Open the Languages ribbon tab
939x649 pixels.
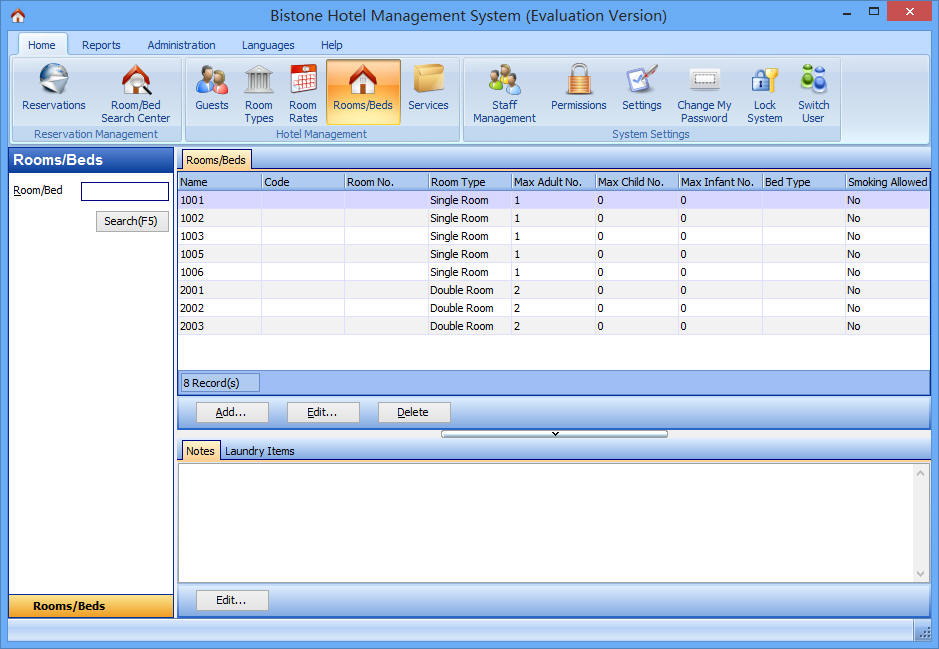click(268, 45)
